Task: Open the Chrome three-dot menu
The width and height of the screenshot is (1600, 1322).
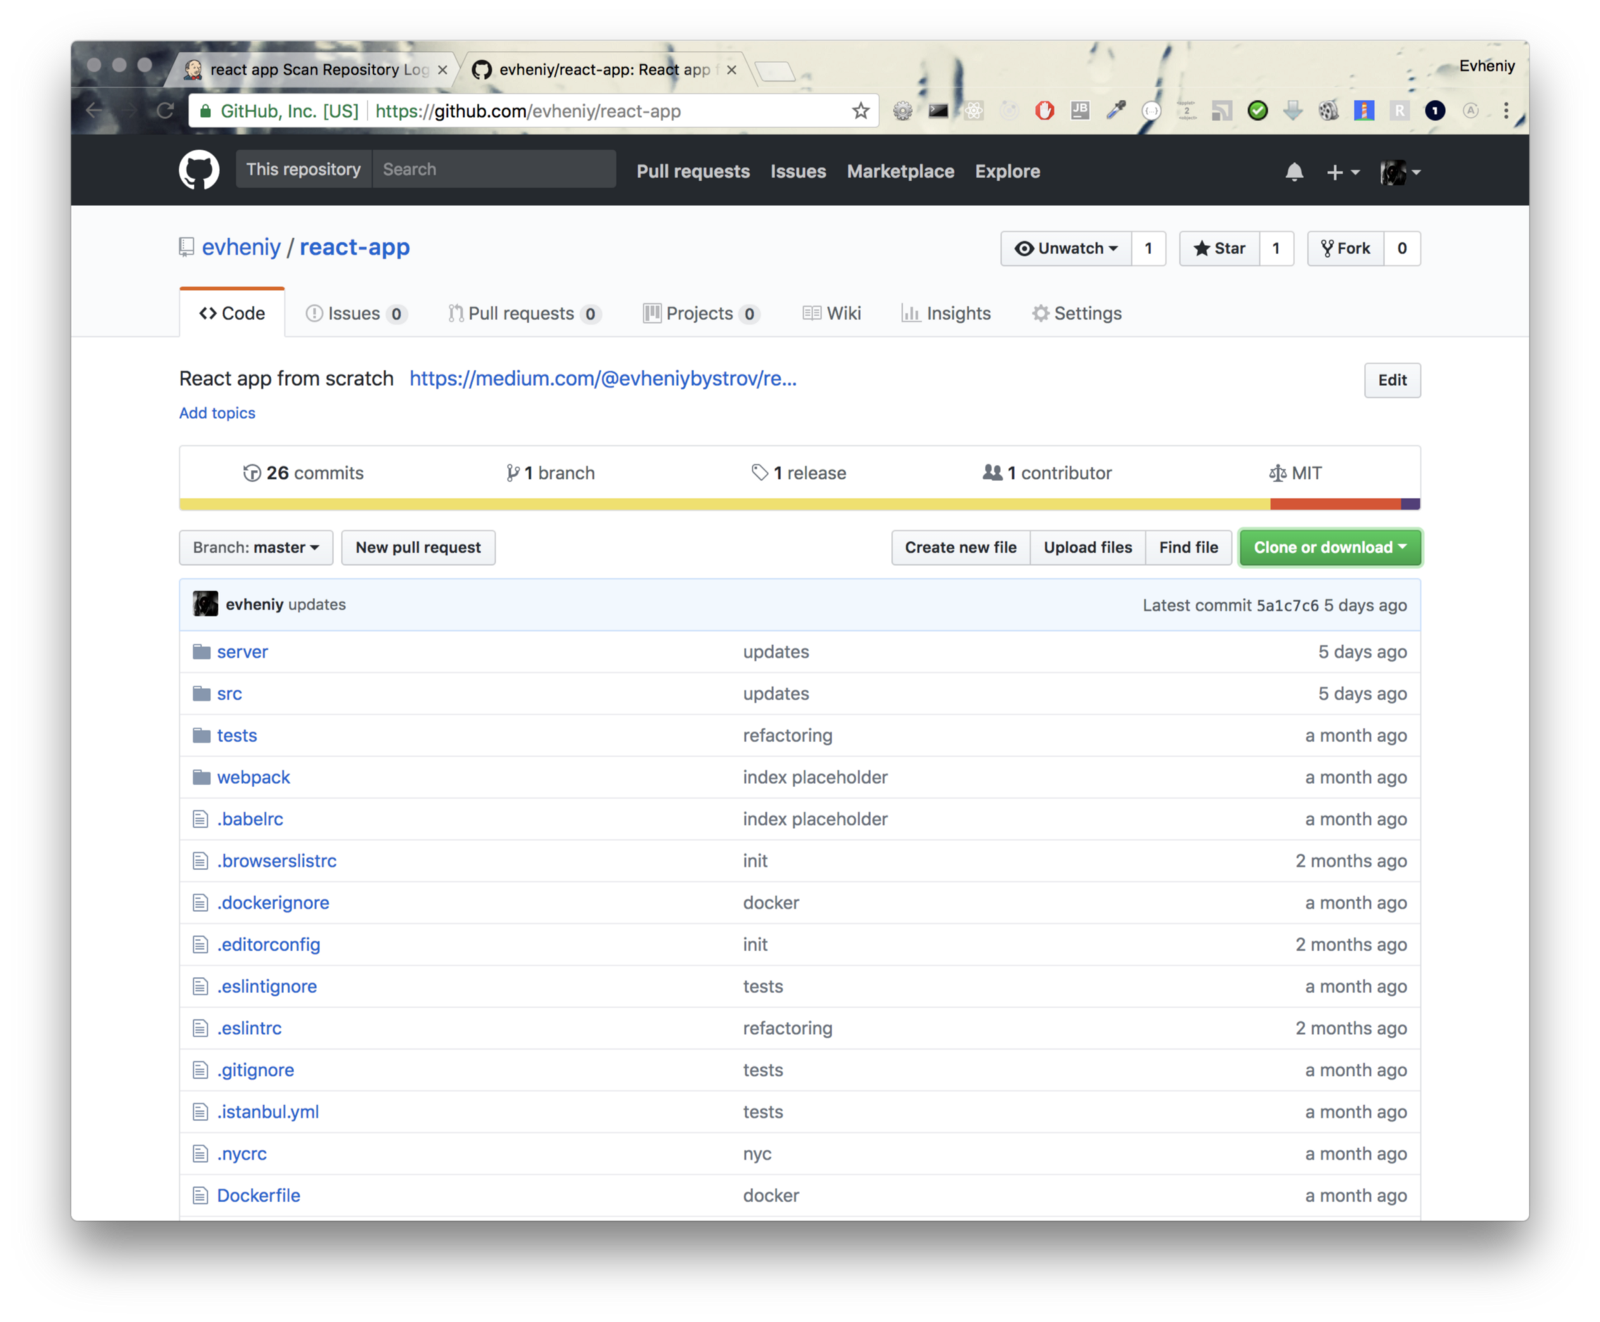Action: coord(1506,111)
